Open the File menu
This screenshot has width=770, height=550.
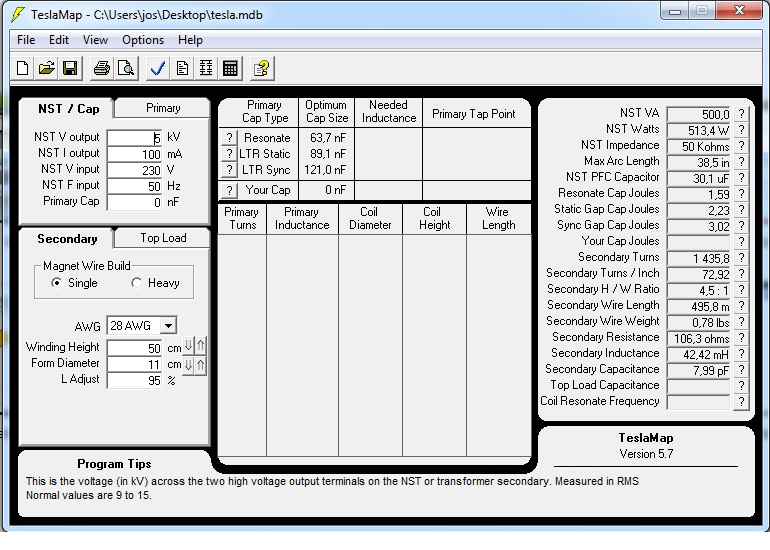tap(26, 40)
